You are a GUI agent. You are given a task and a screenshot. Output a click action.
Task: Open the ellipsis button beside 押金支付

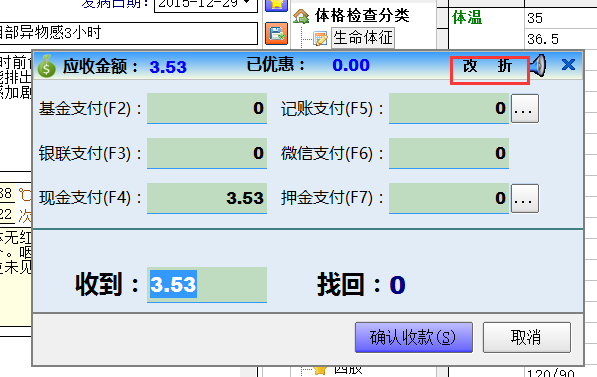pos(524,198)
